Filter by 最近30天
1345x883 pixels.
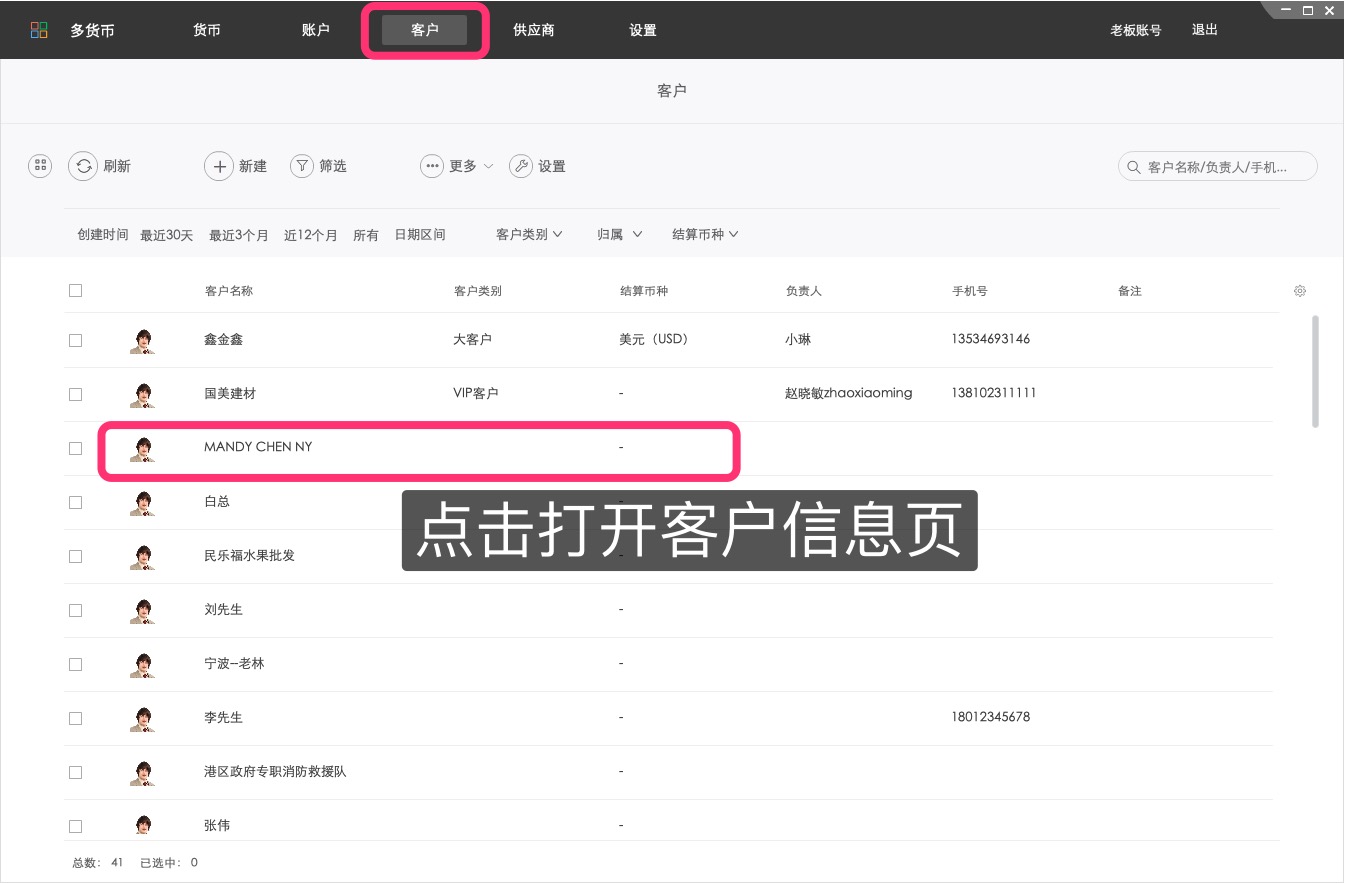pos(166,235)
